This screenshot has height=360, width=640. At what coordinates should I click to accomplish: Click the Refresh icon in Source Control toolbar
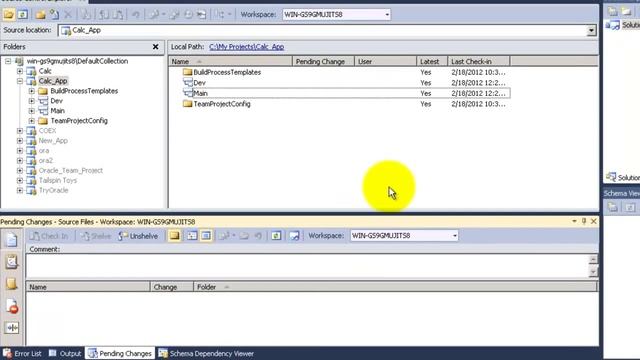(22, 15)
